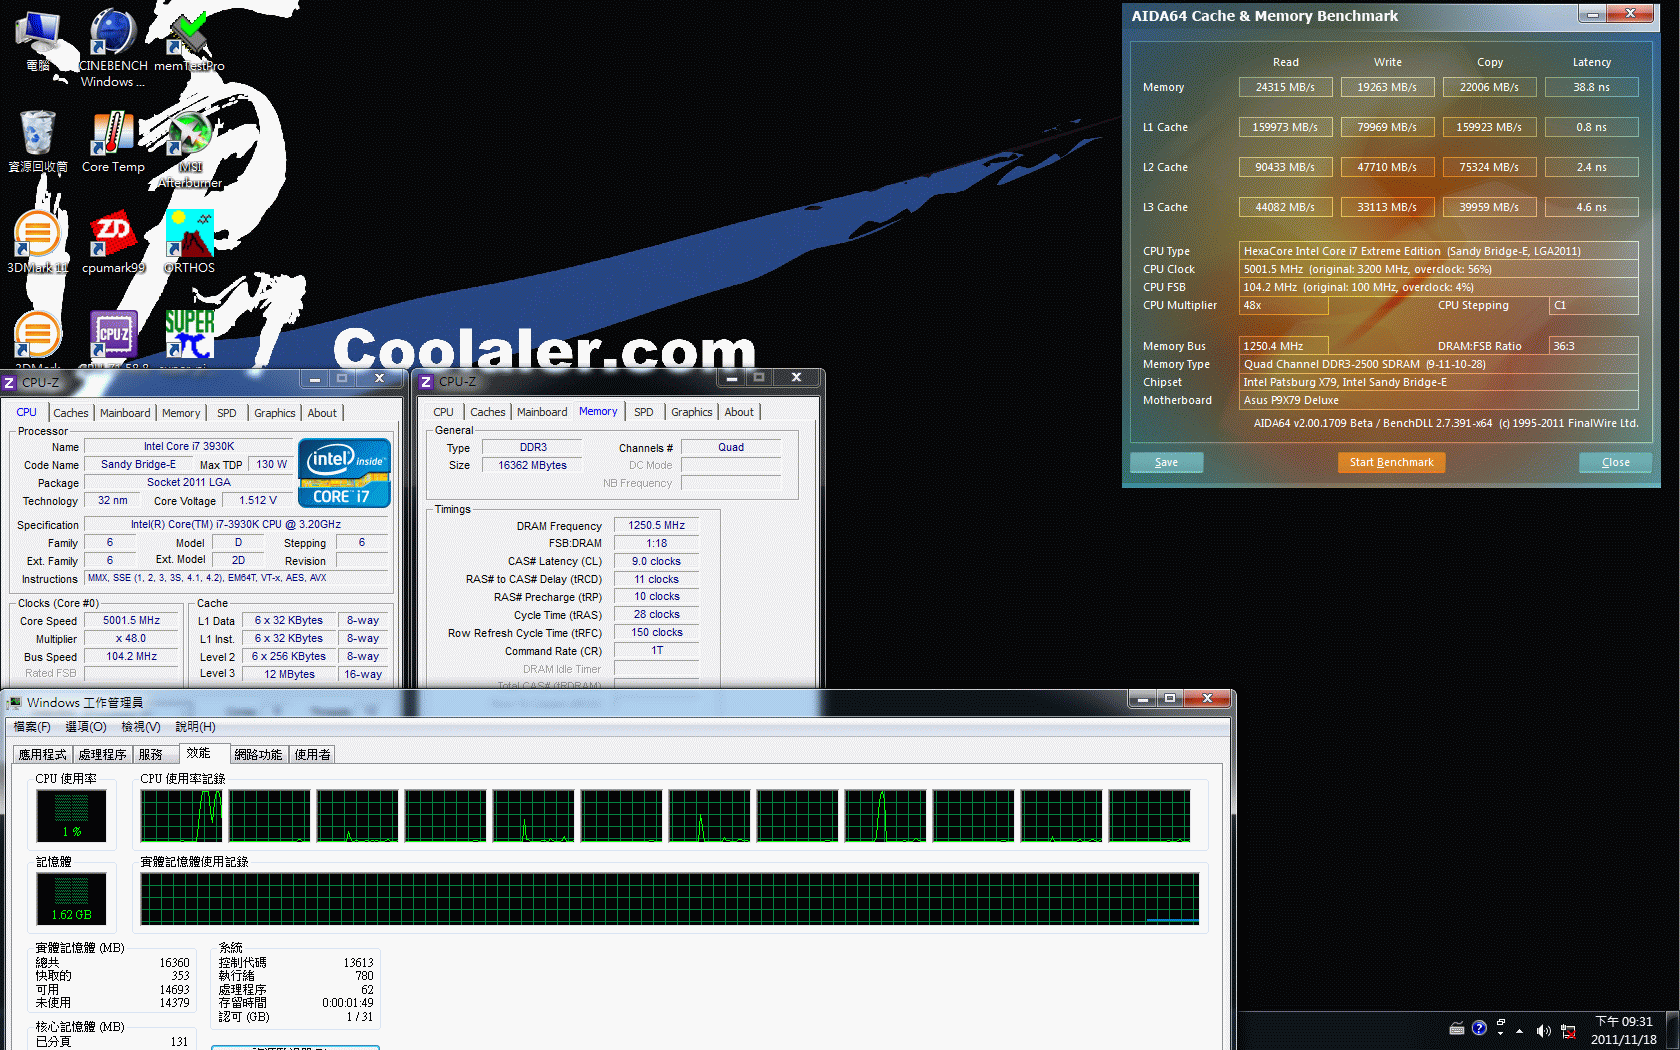Click Start Benchmark in AIDA64

coord(1391,463)
